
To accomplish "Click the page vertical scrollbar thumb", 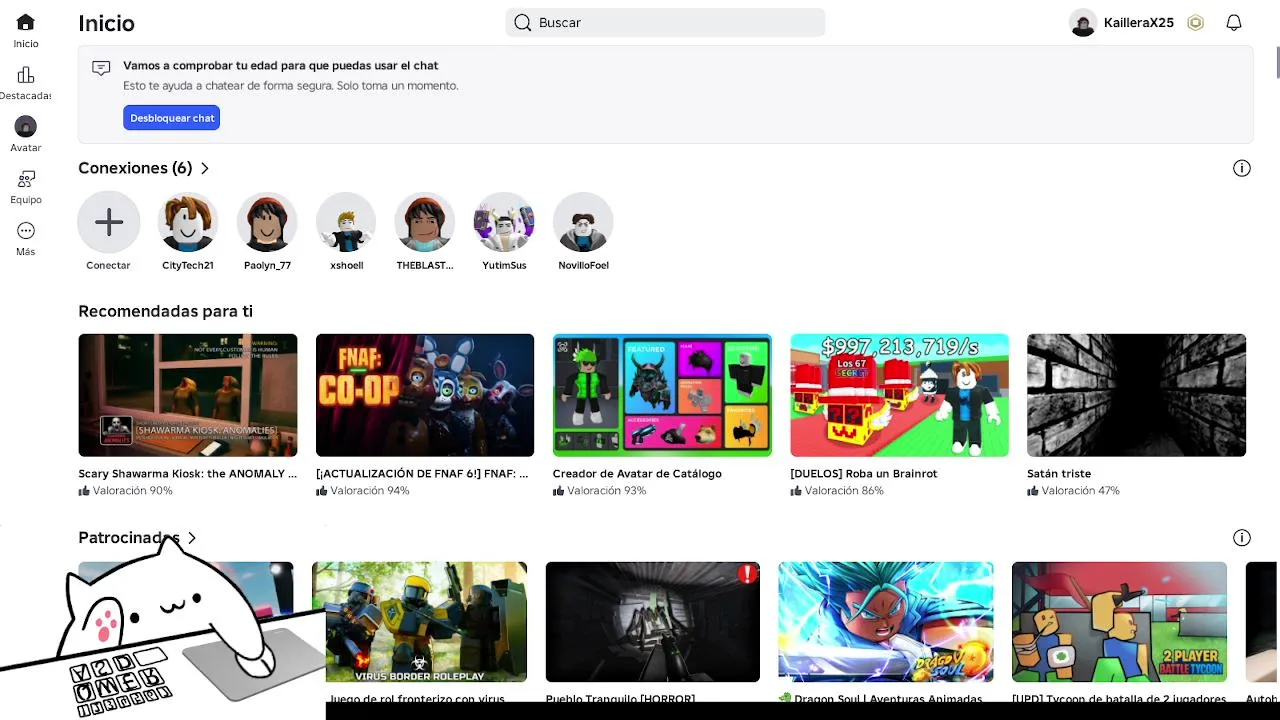I will (x=1277, y=60).
